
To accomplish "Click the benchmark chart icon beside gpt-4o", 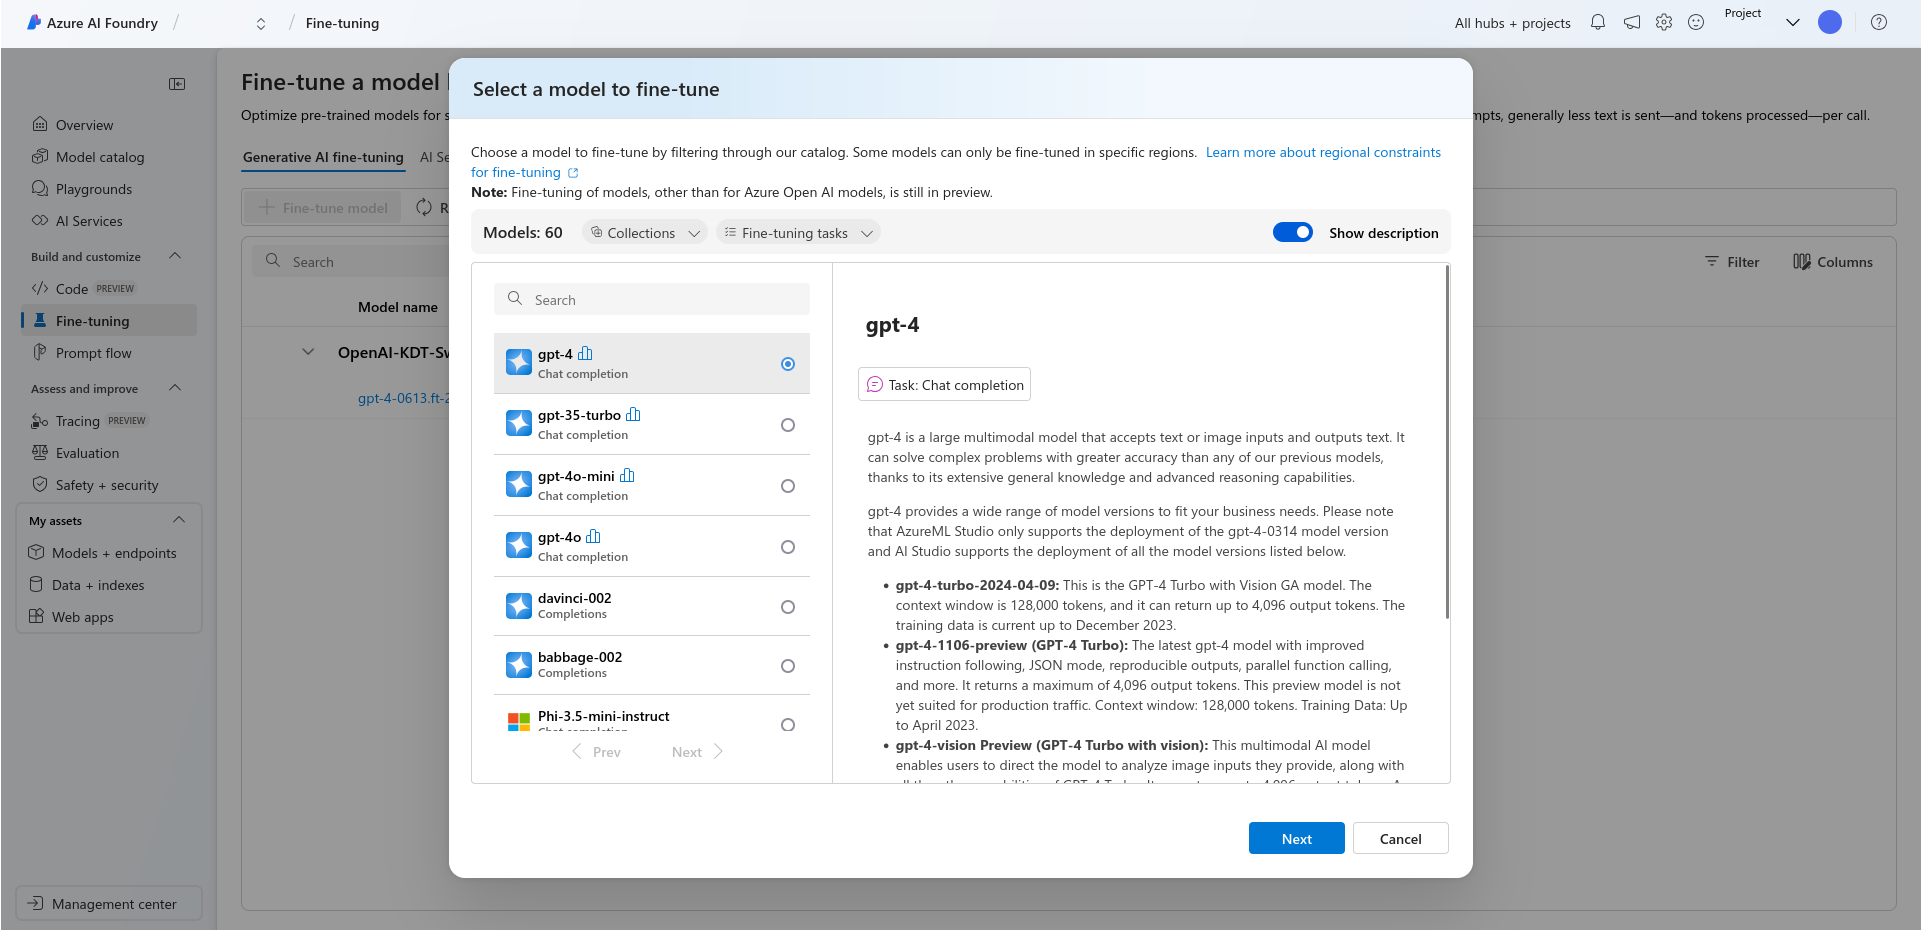I will tap(593, 536).
